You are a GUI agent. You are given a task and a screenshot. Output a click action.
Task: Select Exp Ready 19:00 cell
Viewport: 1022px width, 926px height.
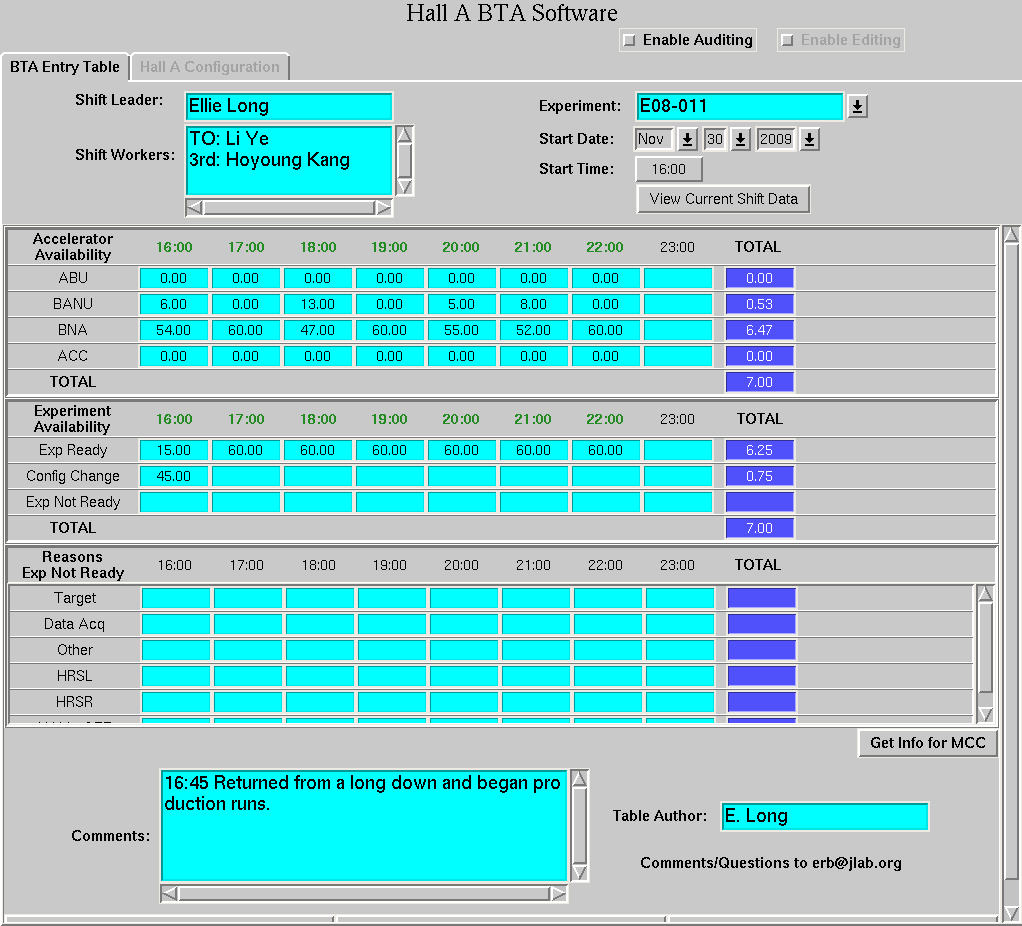pyautogui.click(x=389, y=450)
